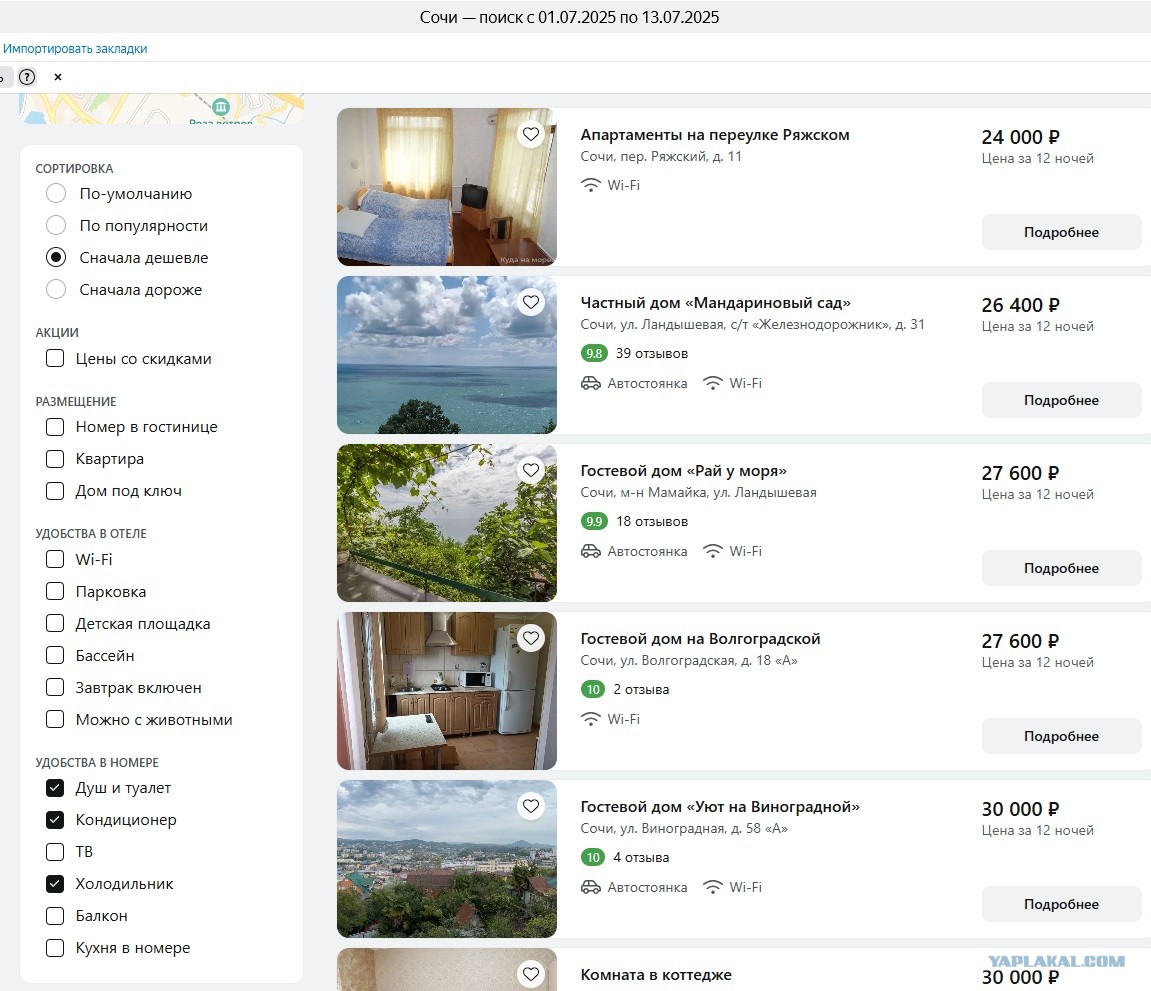
Task: Open listing Гостевой дом «Рай у моря»
Action: coord(683,471)
